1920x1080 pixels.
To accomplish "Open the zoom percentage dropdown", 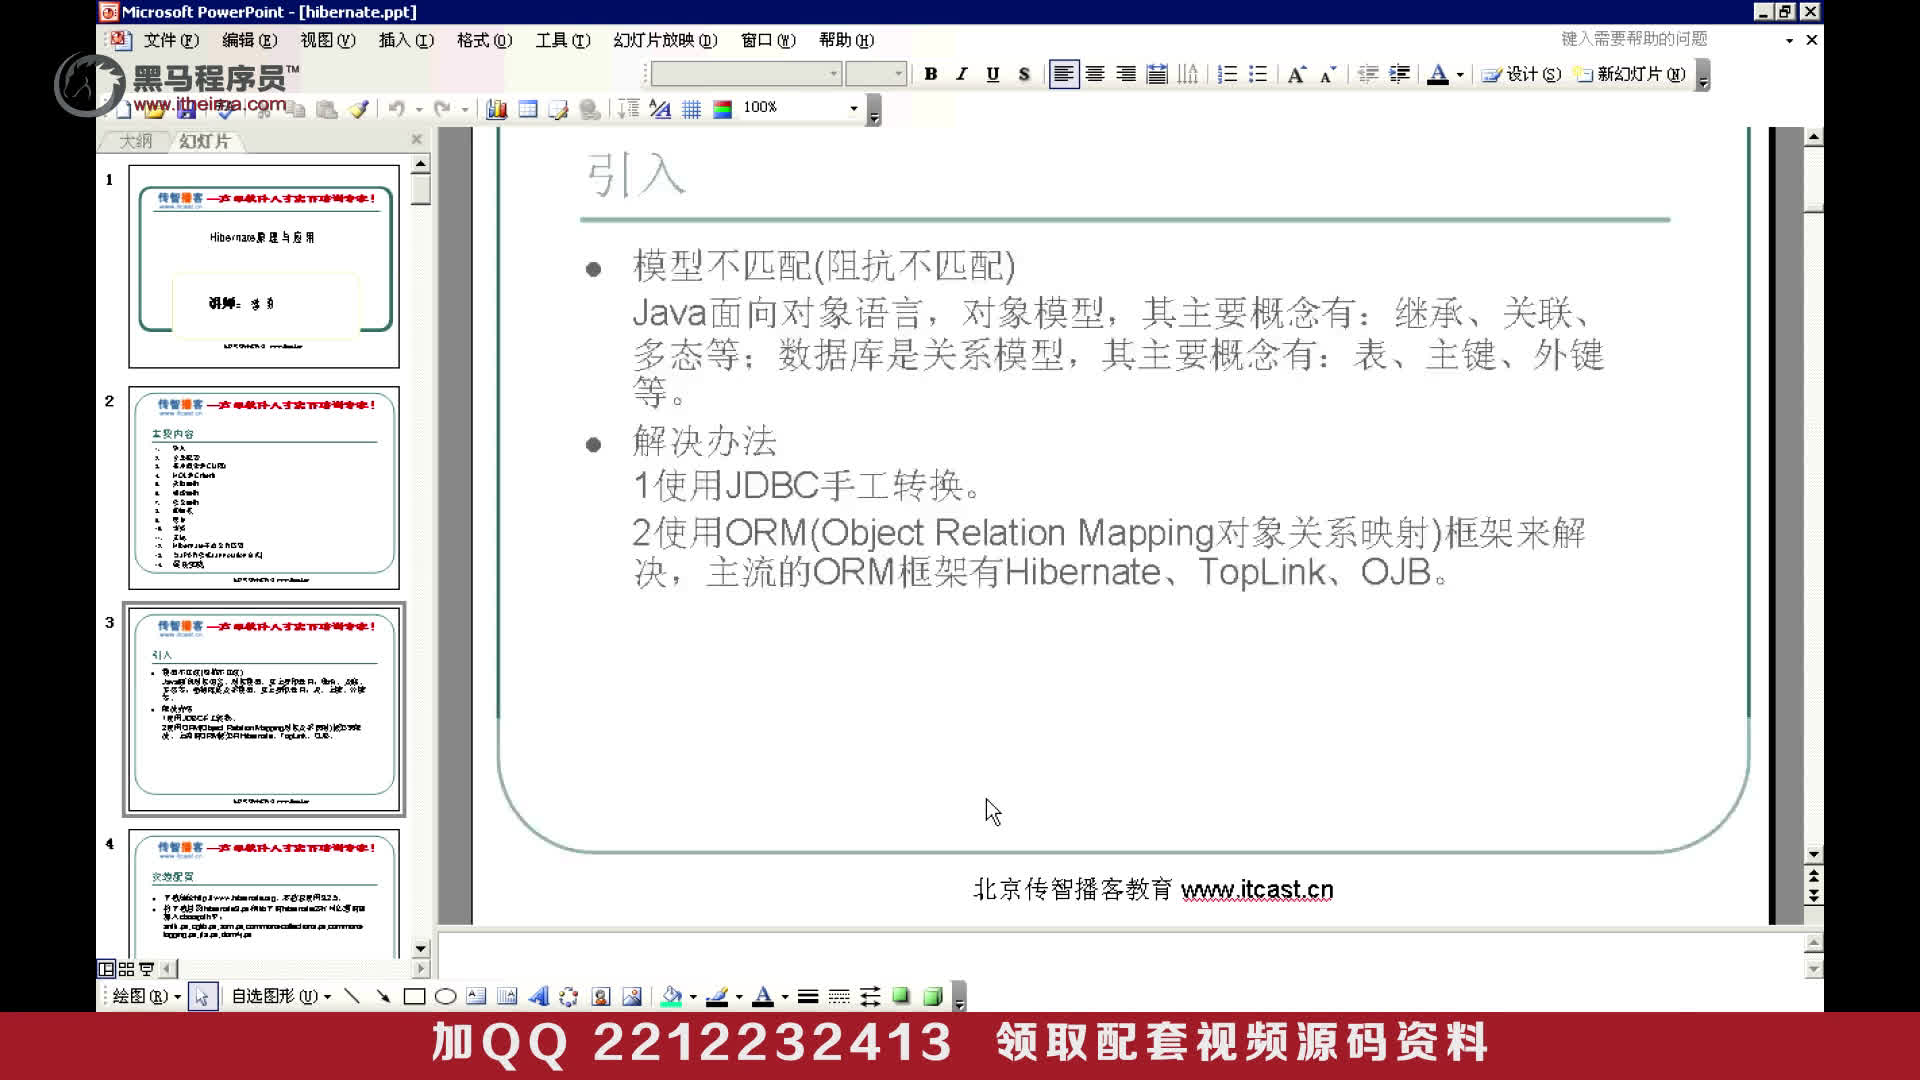I will [x=853, y=108].
